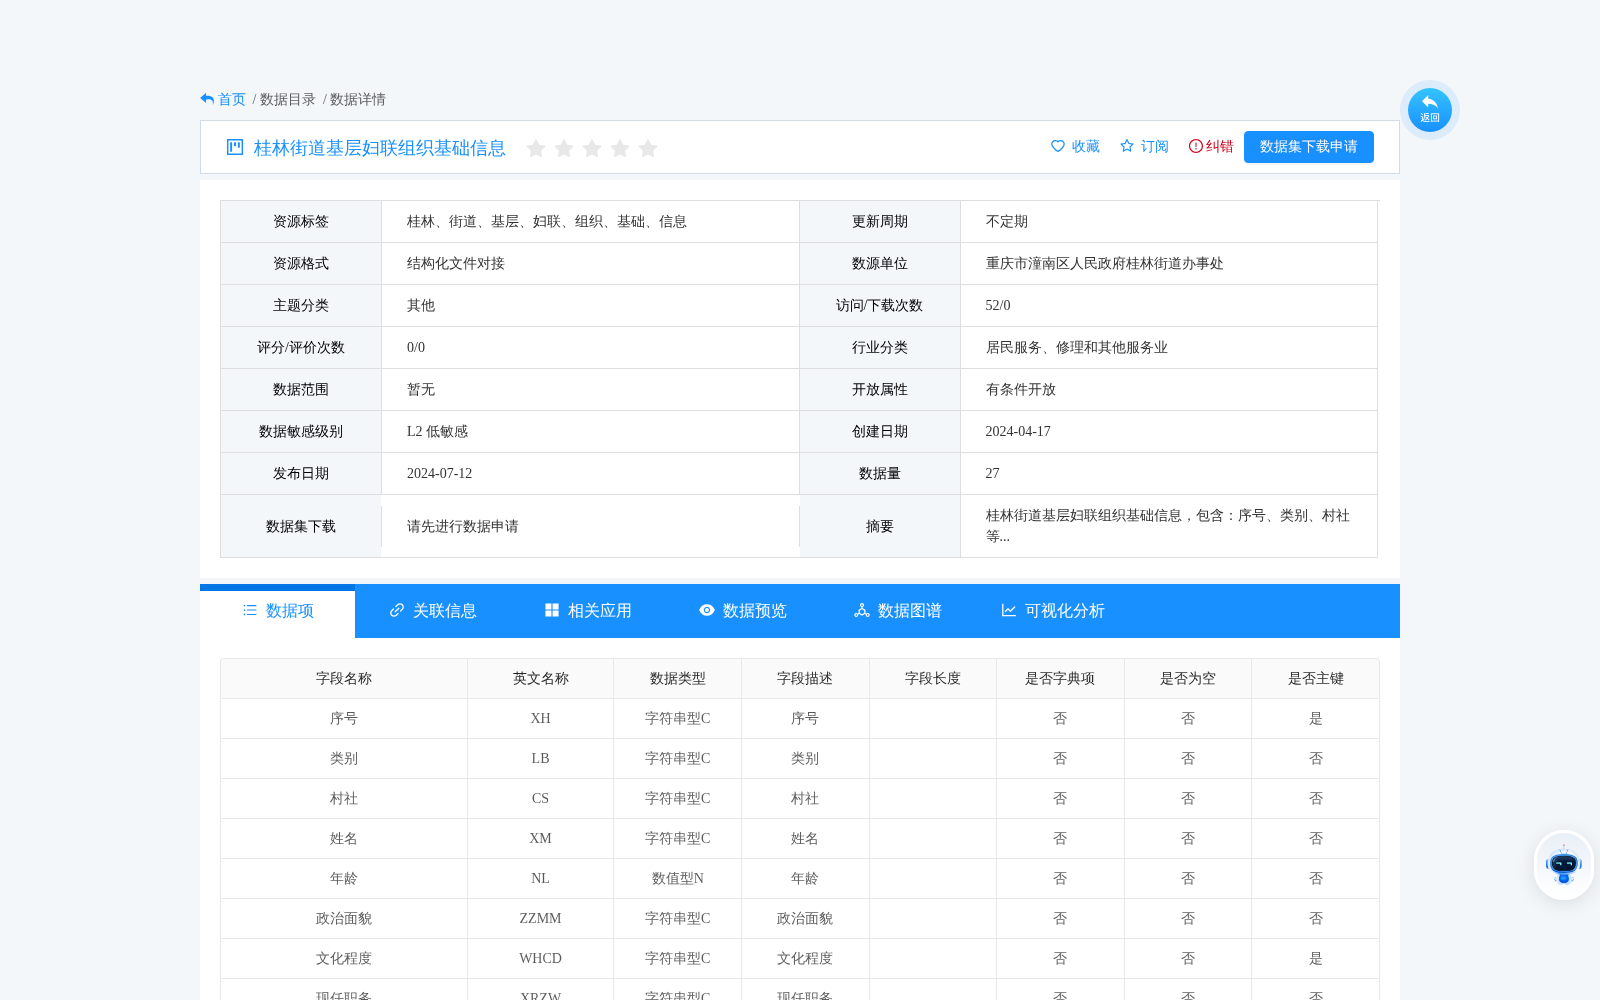The width and height of the screenshot is (1600, 1000).
Task: Switch to the 数据项 tab
Action: coord(278,611)
